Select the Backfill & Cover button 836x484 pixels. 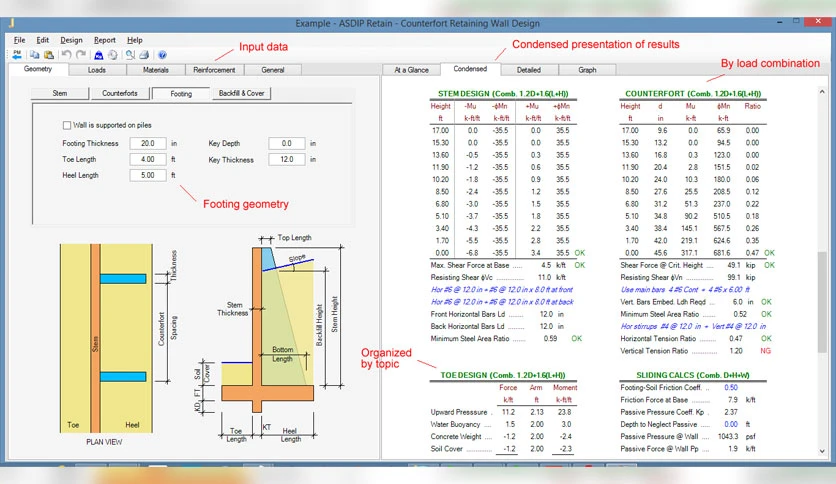tap(242, 93)
